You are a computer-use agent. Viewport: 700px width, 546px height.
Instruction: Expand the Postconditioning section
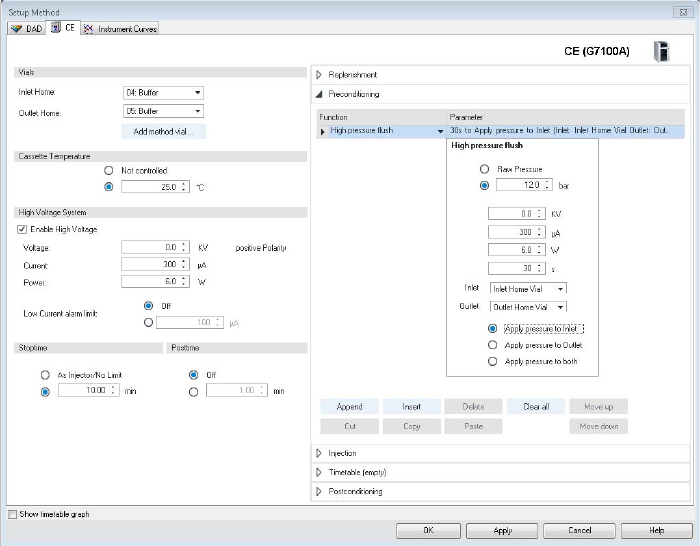(319, 492)
